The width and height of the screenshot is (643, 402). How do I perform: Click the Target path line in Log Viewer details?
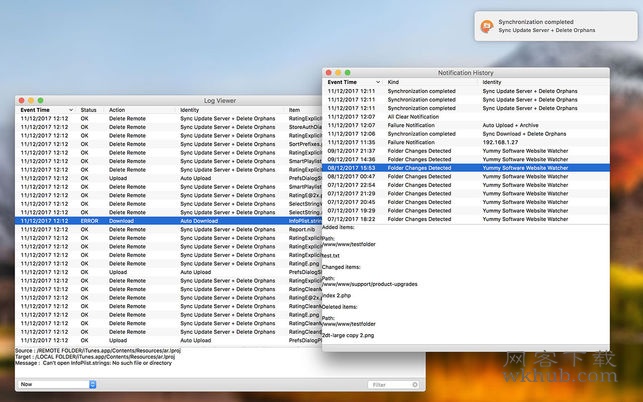95,357
